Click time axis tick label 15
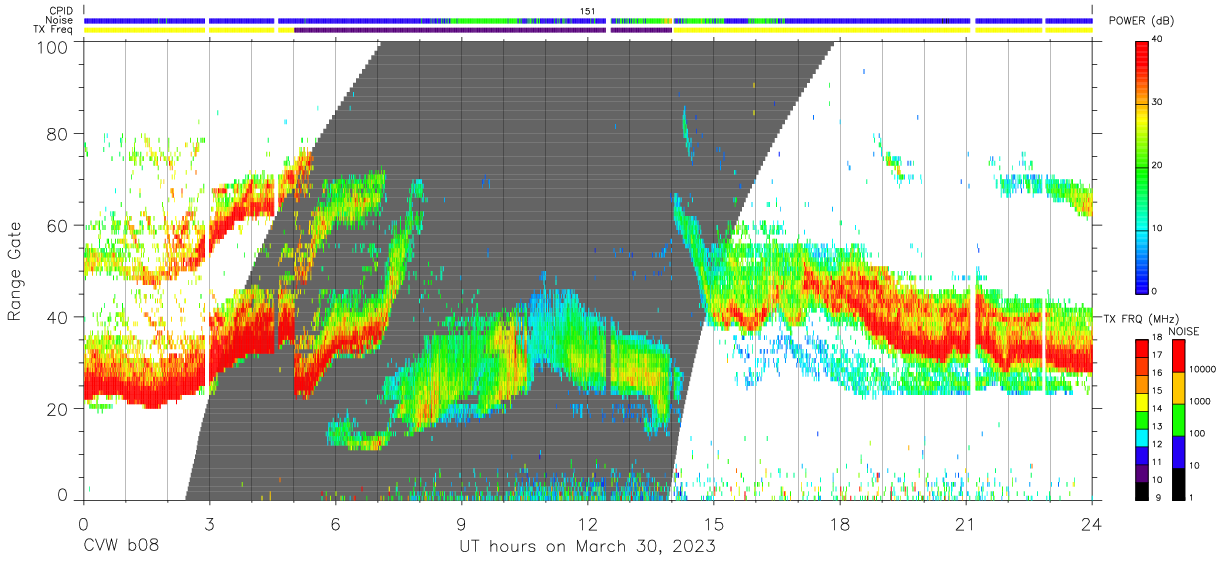This screenshot has height=567, width=1228. 713,525
